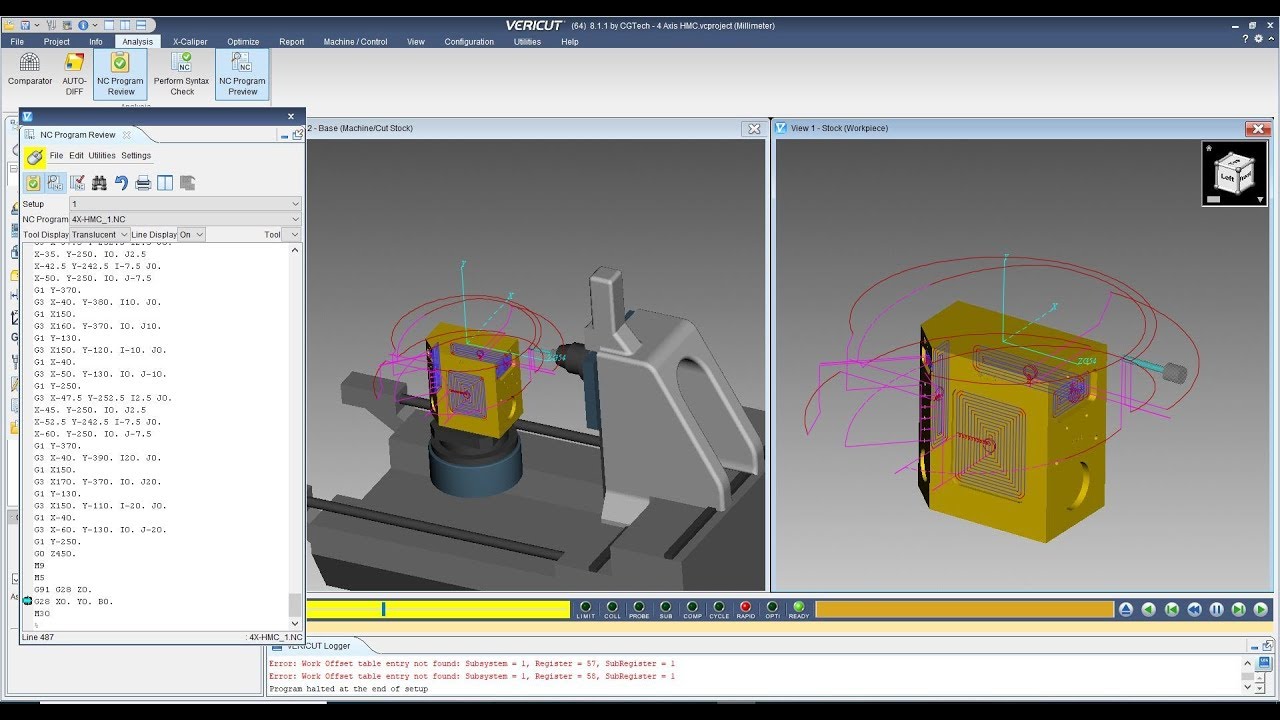Click the view cube in the Workpiece view

(1233, 174)
